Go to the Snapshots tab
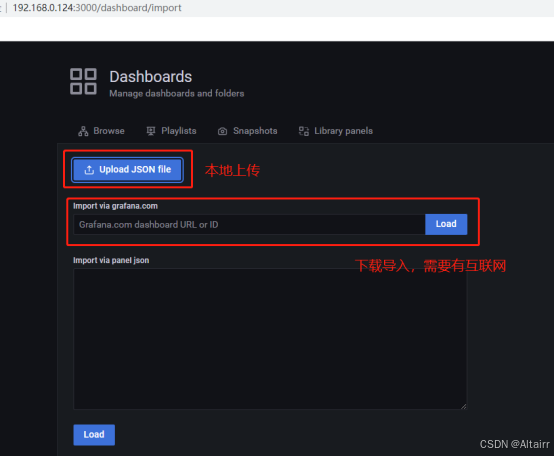The width and height of the screenshot is (554, 456). (x=247, y=131)
